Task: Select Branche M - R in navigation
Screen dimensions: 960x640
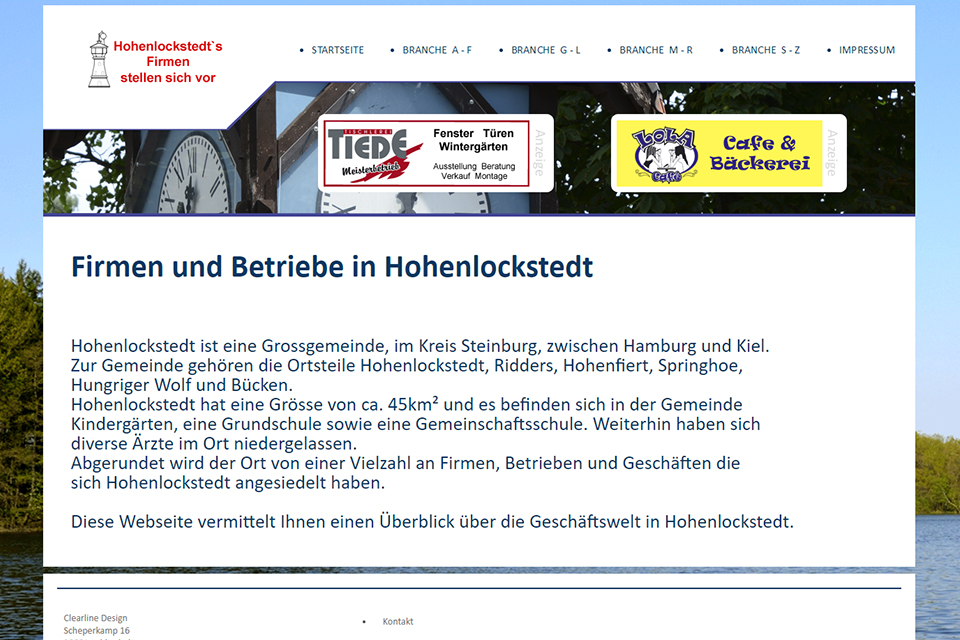Action: click(655, 50)
